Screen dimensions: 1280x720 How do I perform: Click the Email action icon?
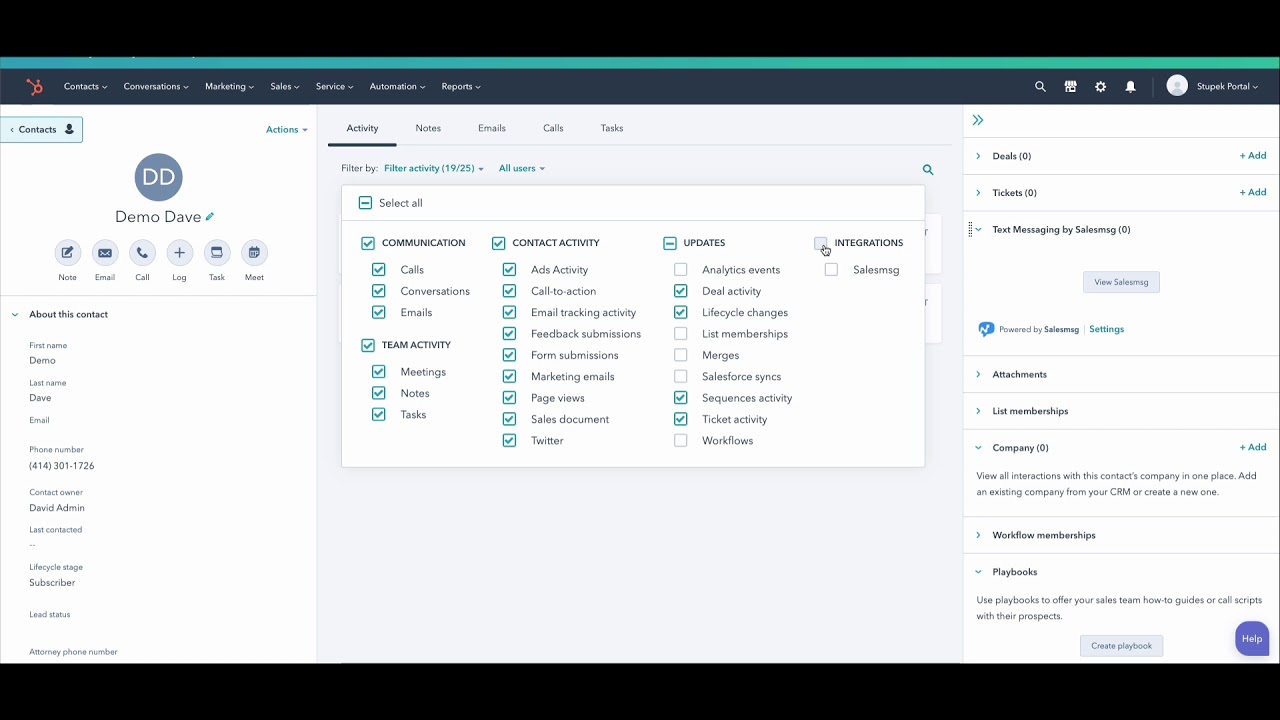tap(105, 253)
